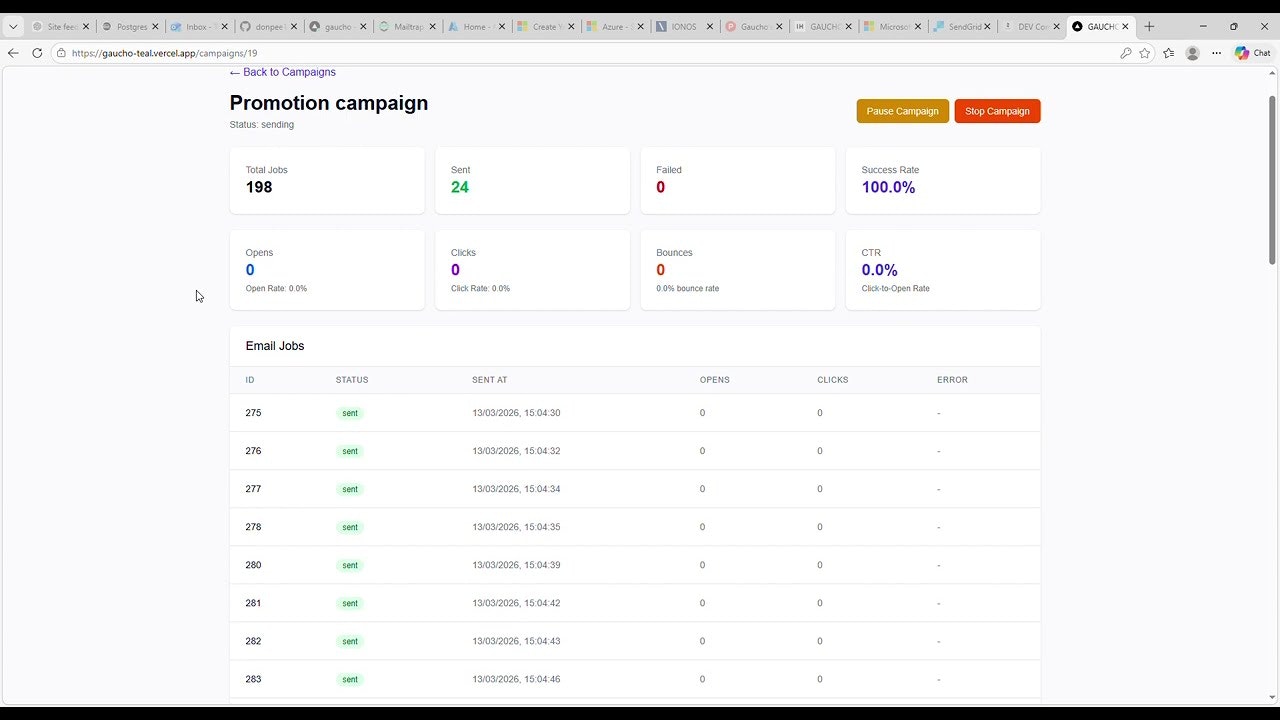The image size is (1280, 720).
Task: Click the site security icon in address bar
Action: coord(61,53)
